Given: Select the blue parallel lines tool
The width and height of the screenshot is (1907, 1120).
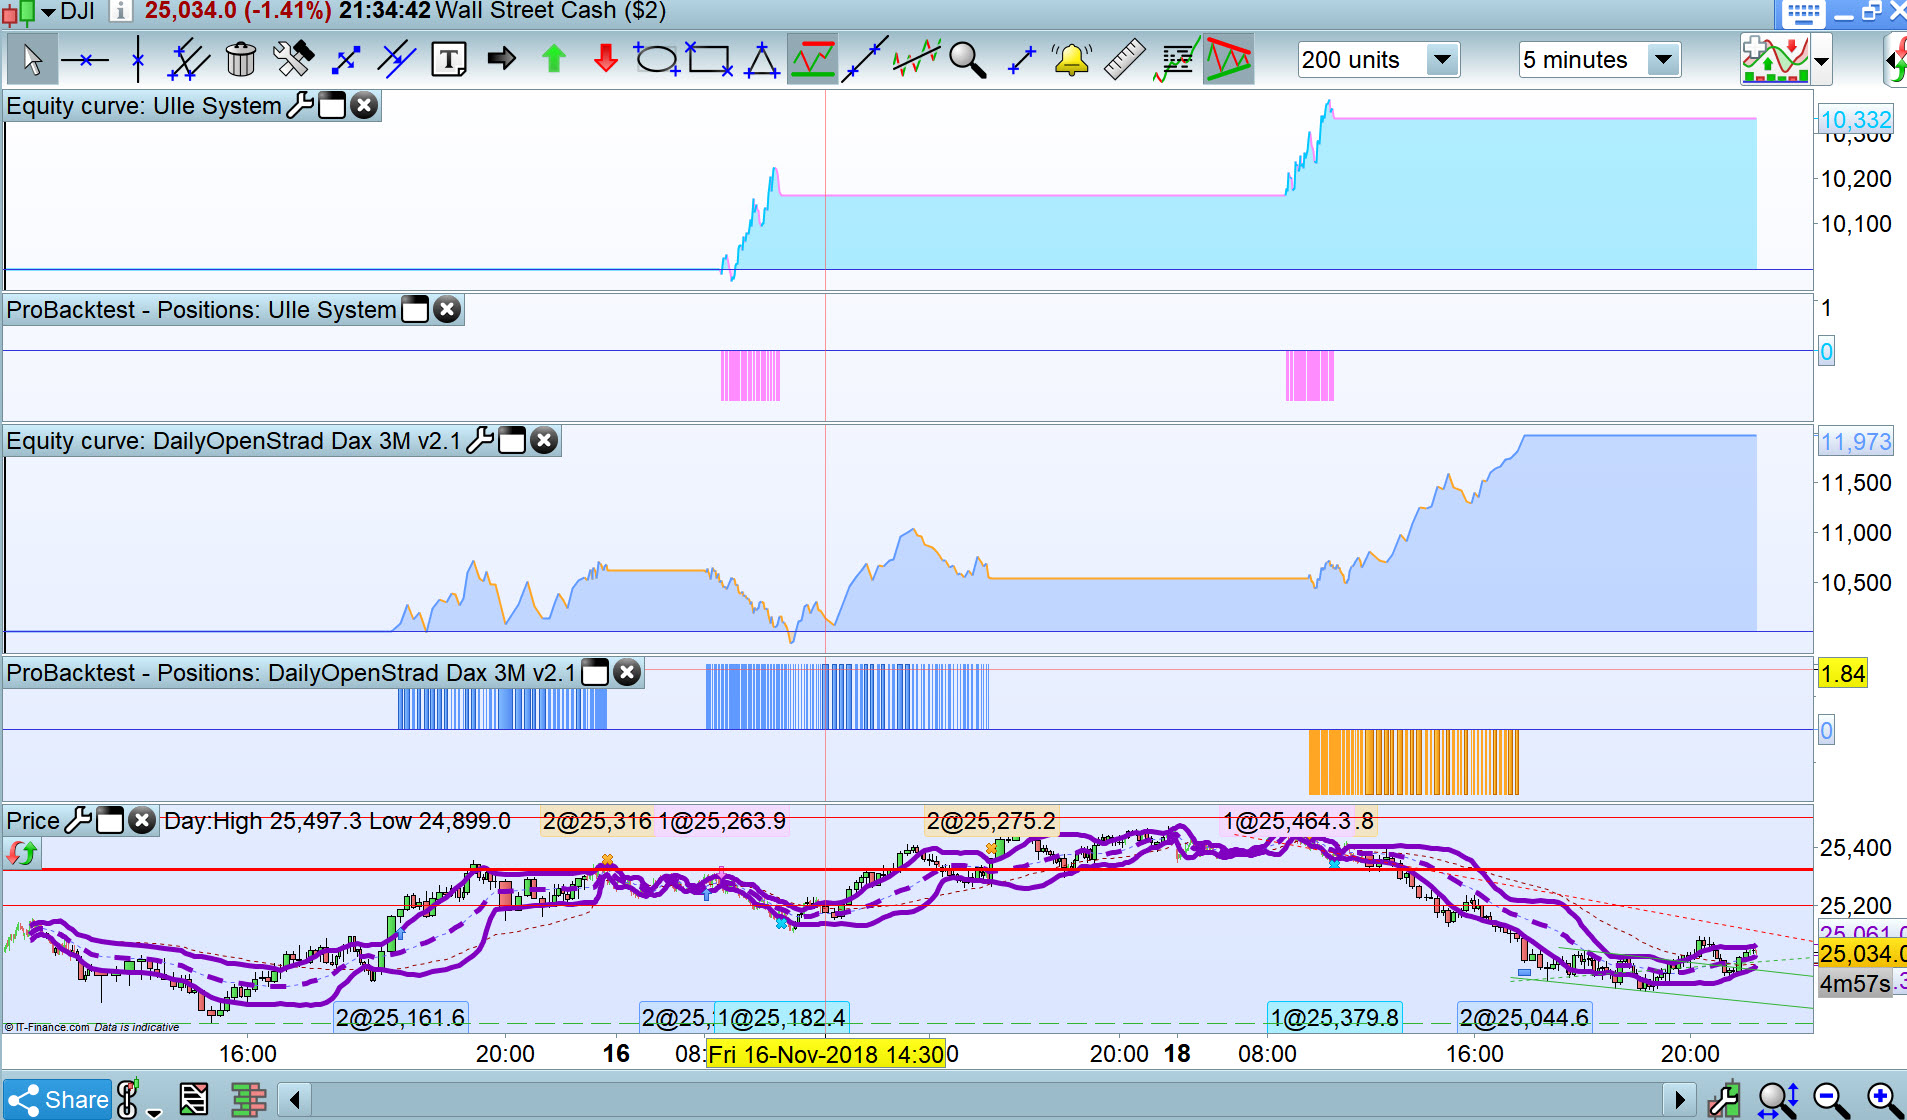Looking at the screenshot, I should (397, 60).
